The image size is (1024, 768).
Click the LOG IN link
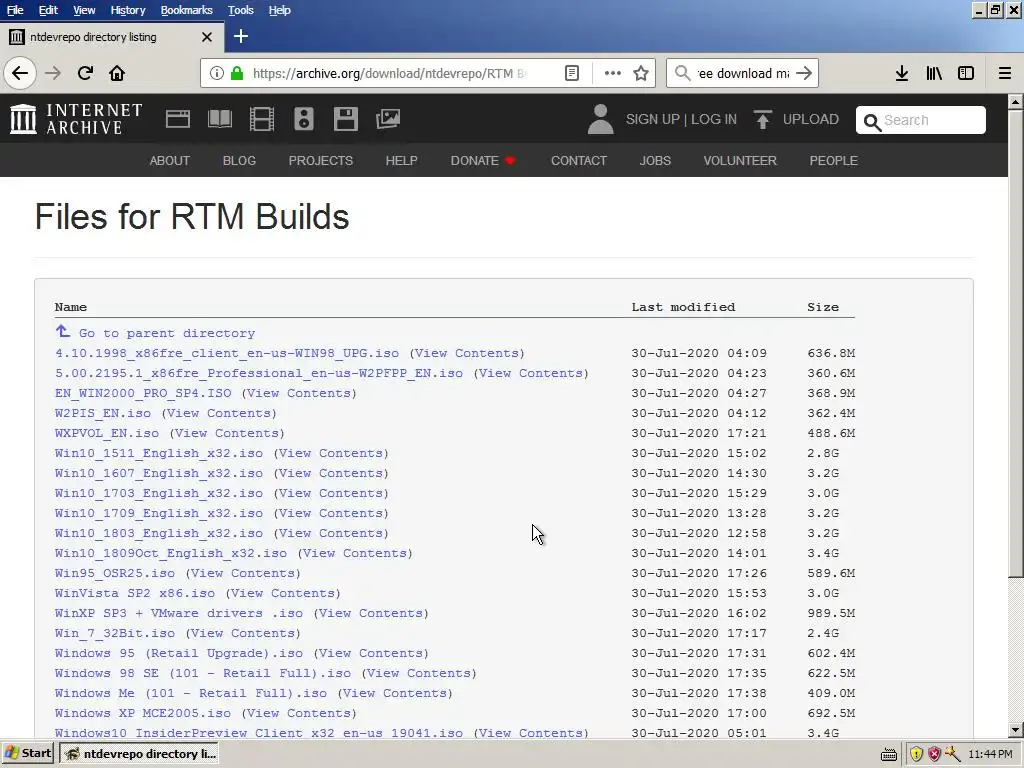point(714,120)
